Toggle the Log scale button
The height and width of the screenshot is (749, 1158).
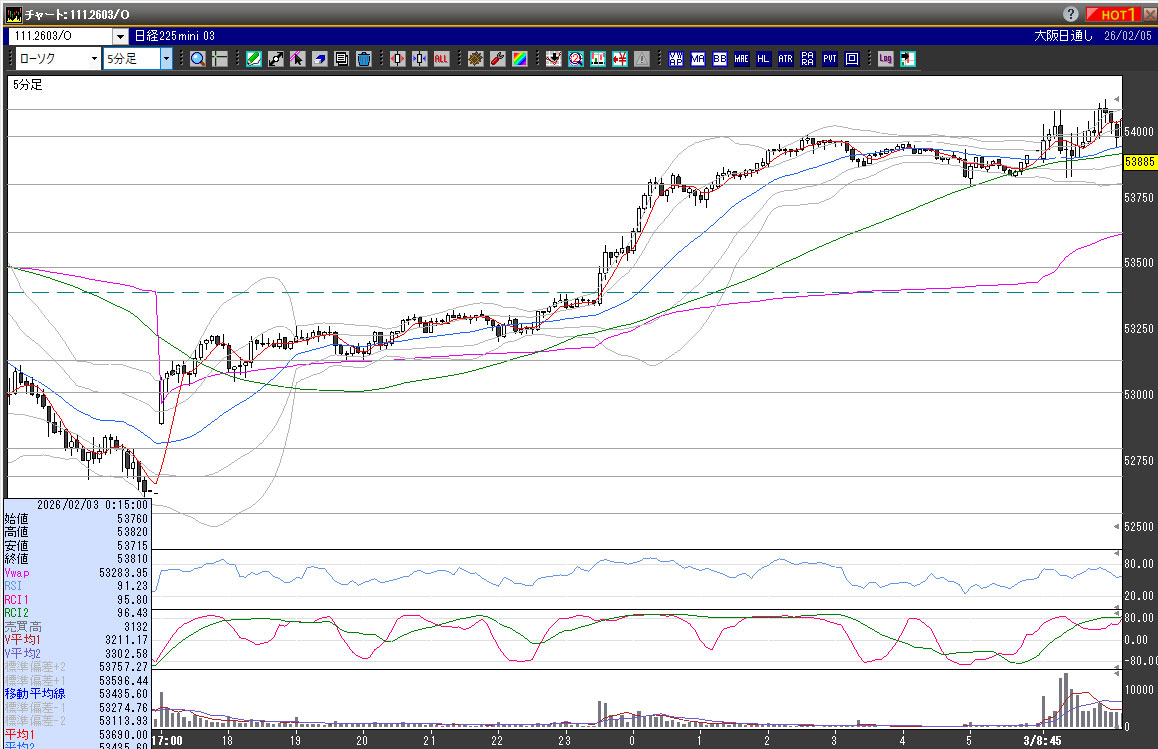coord(885,59)
